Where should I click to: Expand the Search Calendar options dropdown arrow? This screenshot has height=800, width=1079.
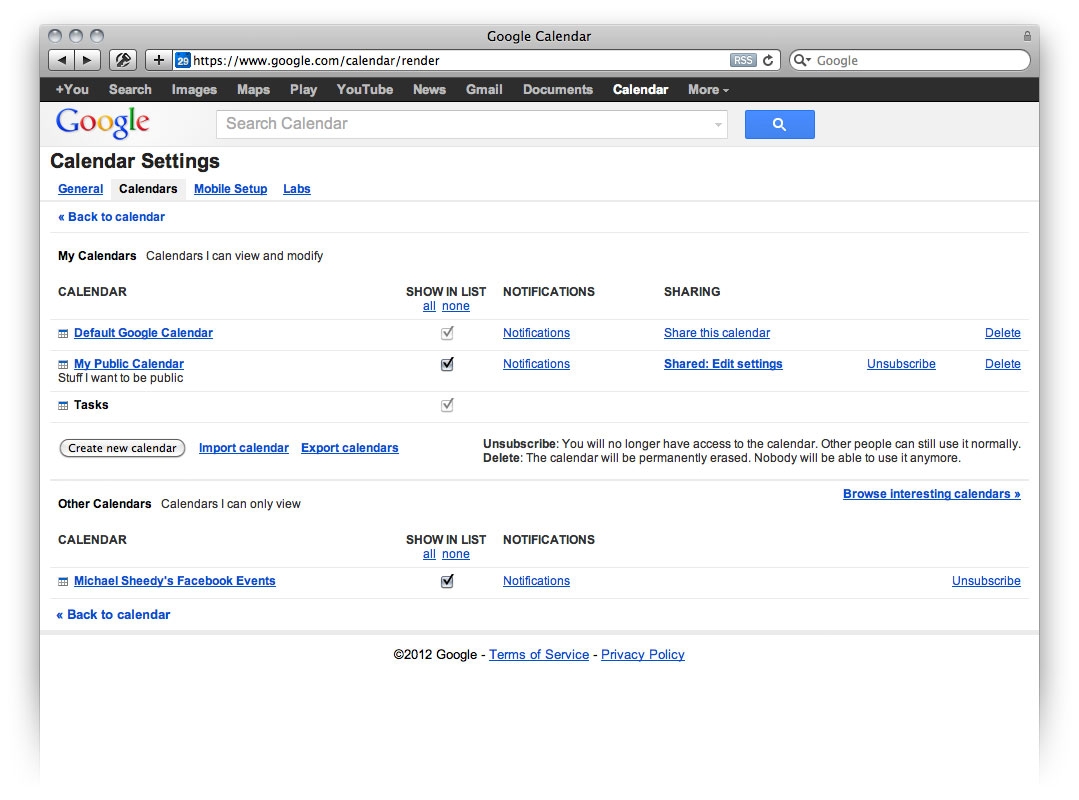pos(718,125)
